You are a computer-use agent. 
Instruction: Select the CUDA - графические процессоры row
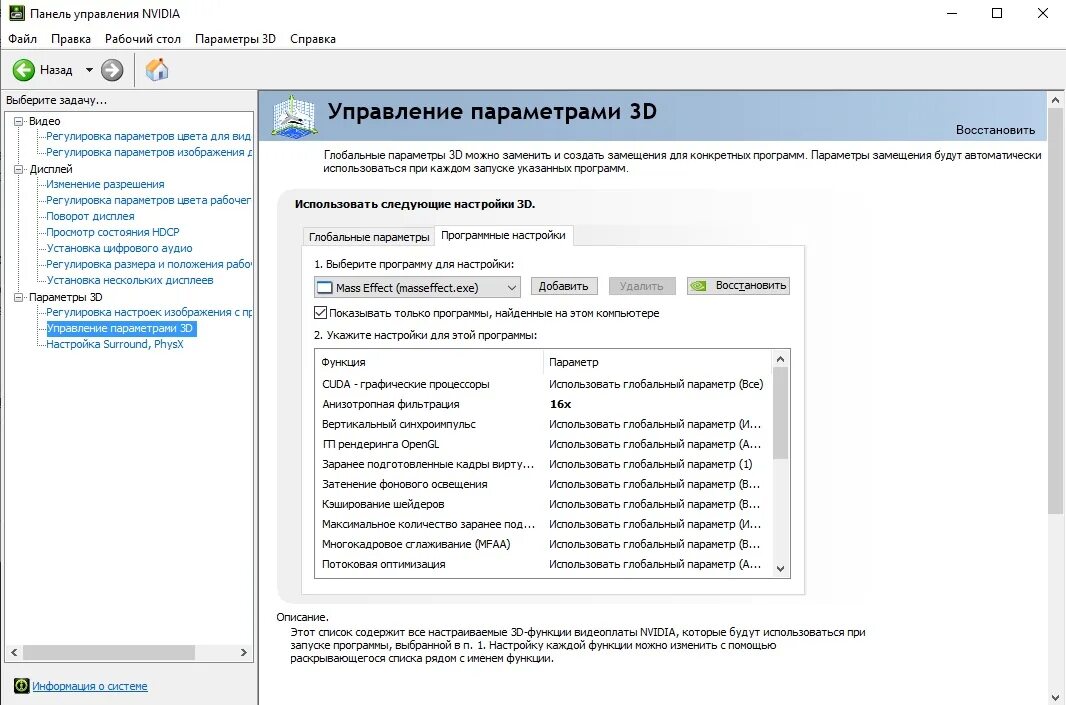543,384
